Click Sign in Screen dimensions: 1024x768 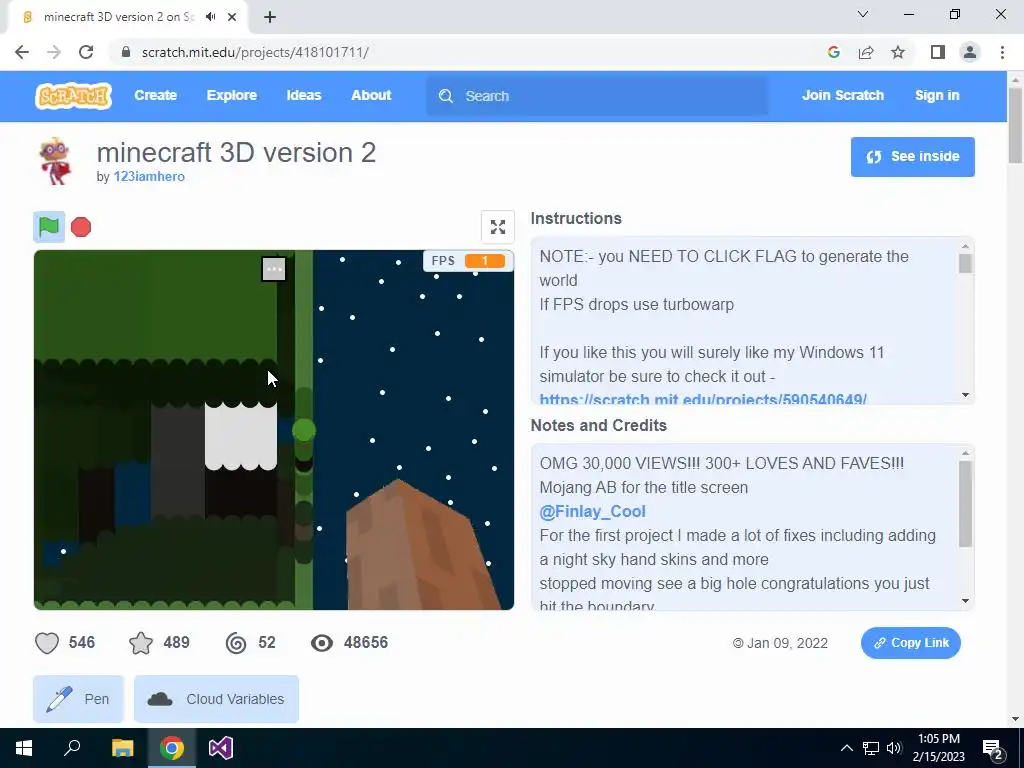(x=937, y=95)
